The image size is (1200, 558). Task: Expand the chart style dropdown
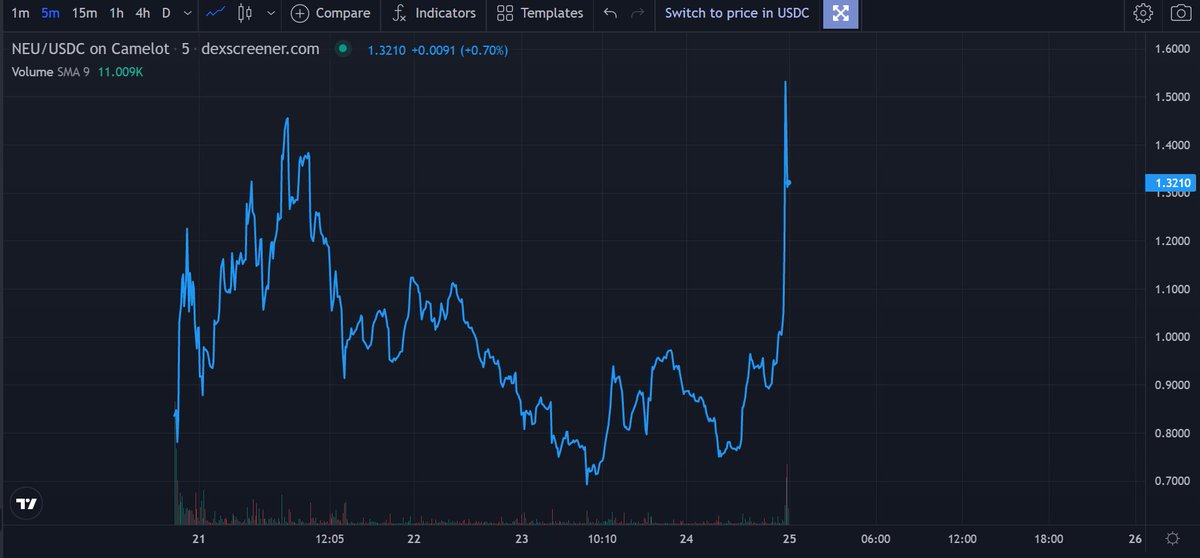pyautogui.click(x=271, y=13)
